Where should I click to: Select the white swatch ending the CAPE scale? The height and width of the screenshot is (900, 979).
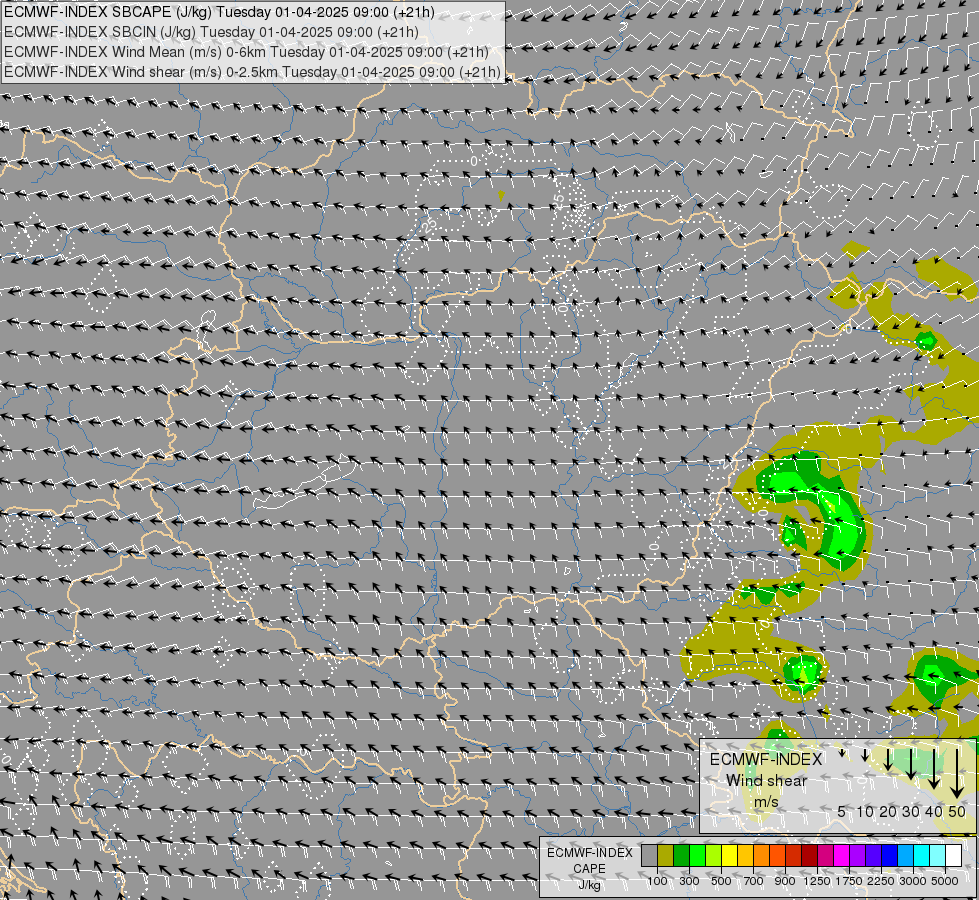click(953, 855)
